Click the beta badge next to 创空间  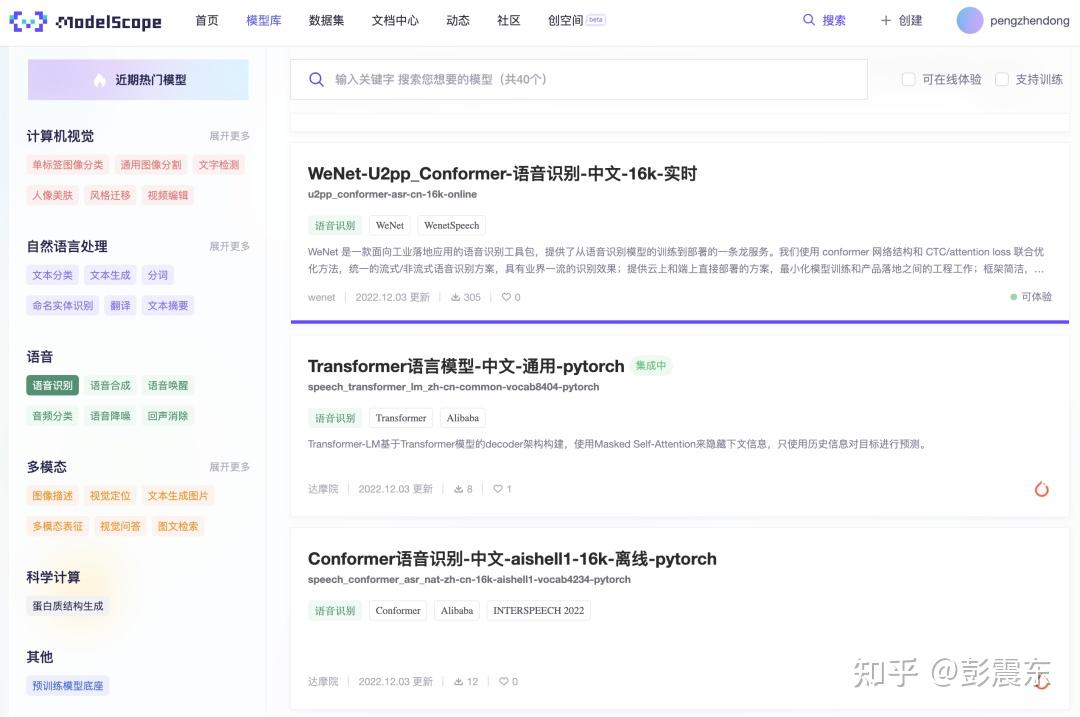click(x=596, y=20)
